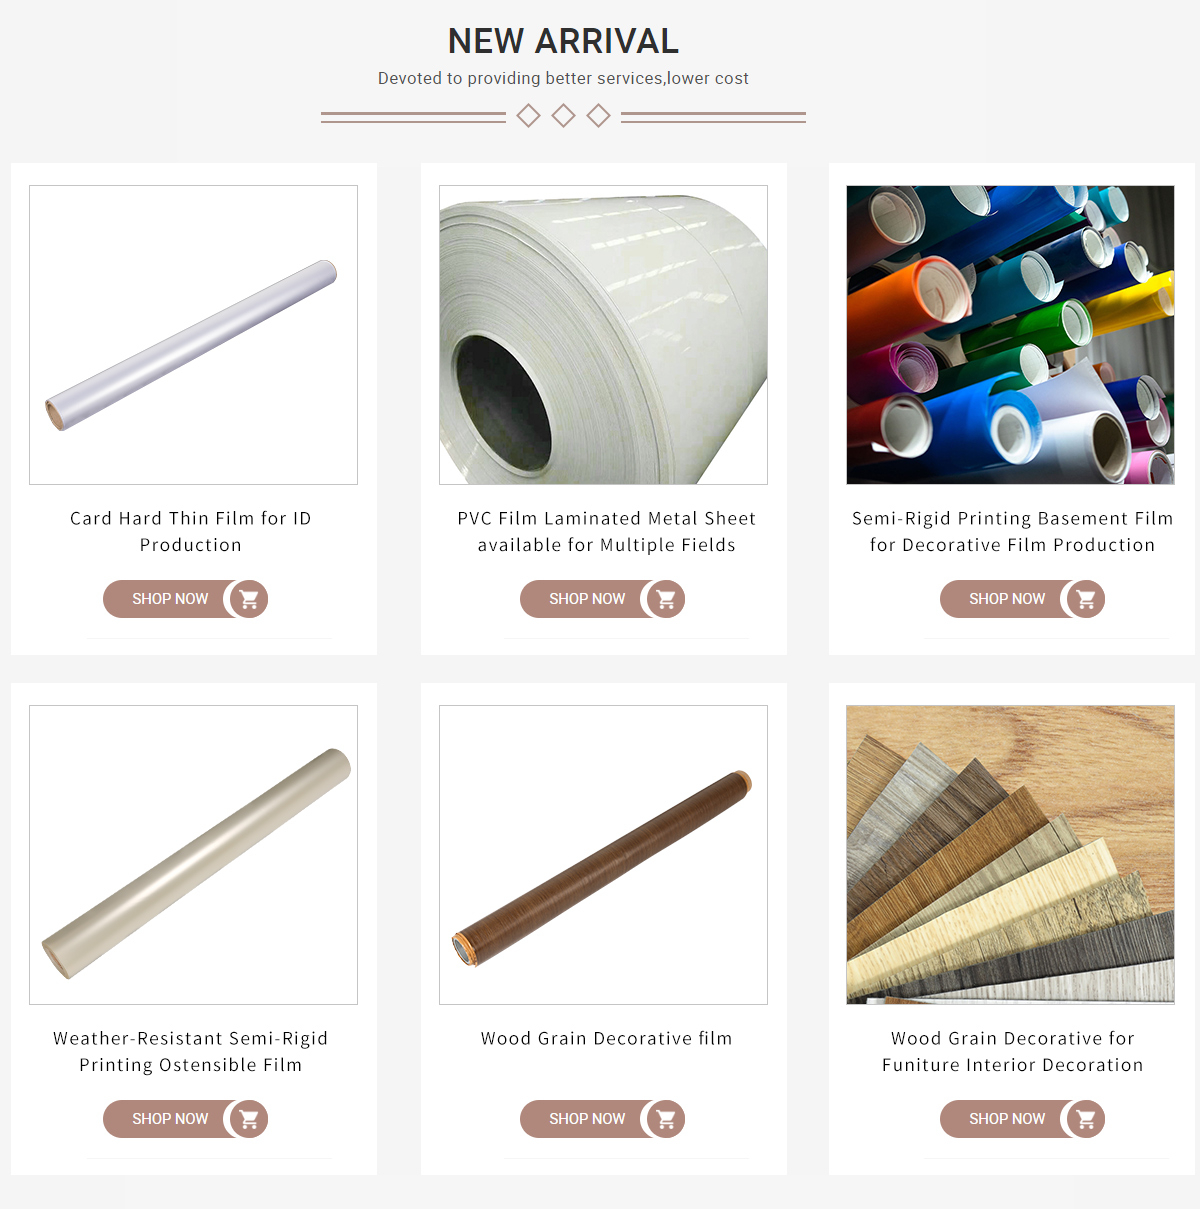
Task: Click SHOP NOW for Wood Grain Decorative film
Action: pos(587,1119)
